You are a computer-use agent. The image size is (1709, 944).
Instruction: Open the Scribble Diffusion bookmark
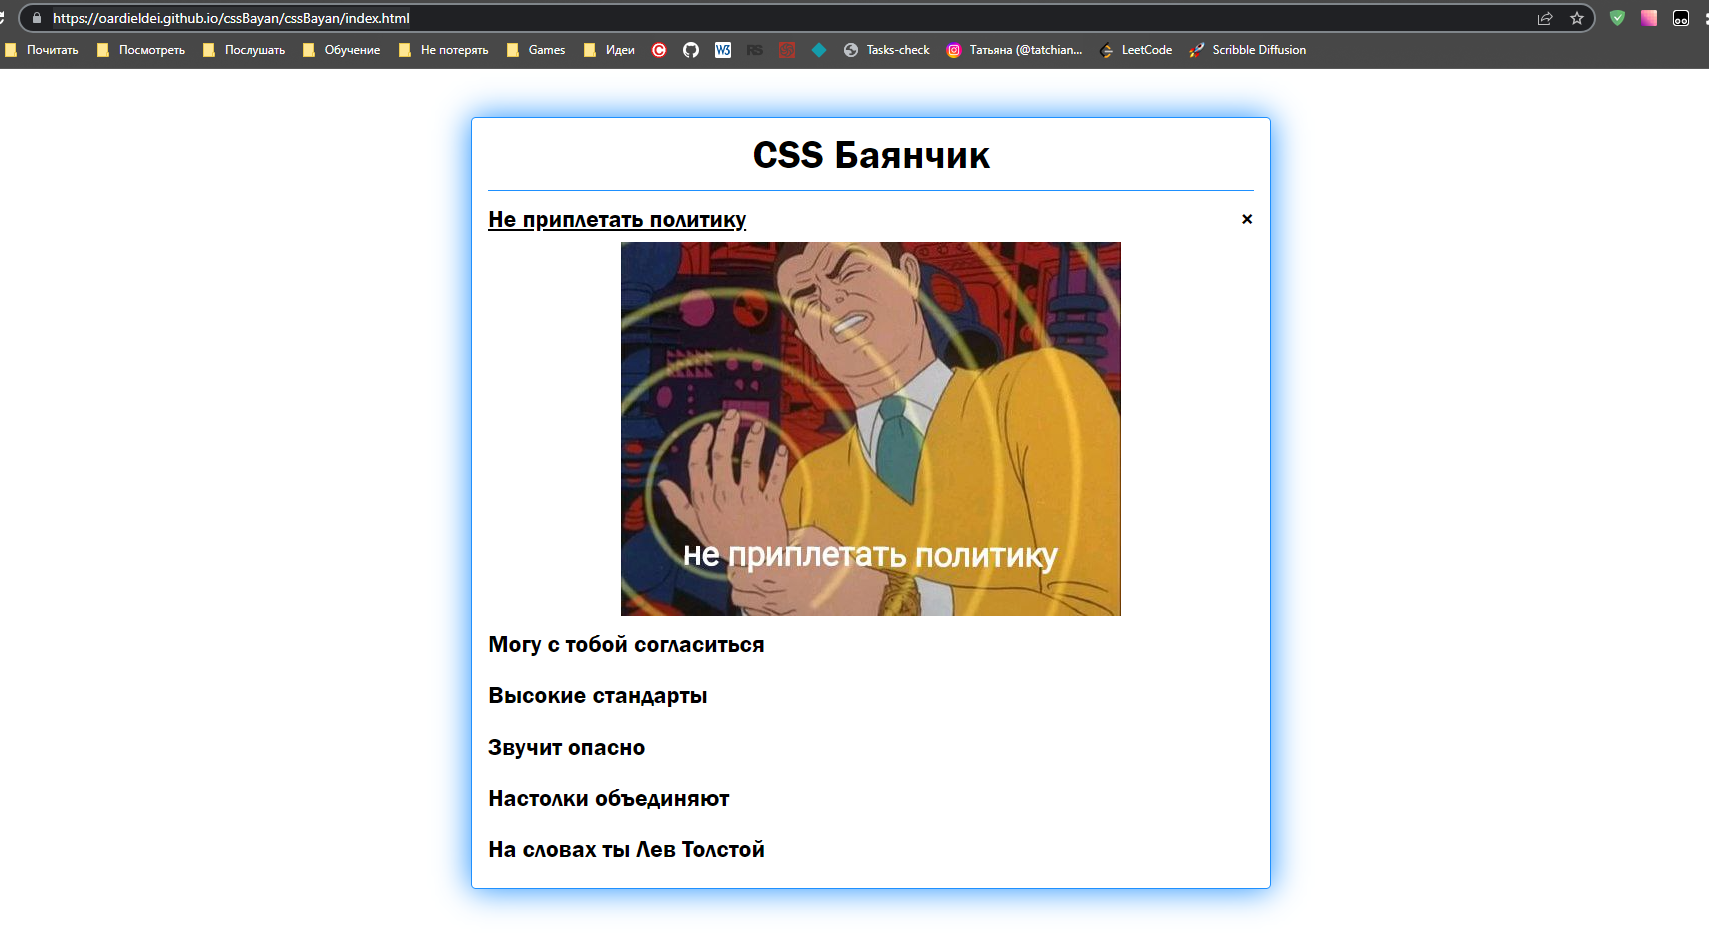[1248, 50]
